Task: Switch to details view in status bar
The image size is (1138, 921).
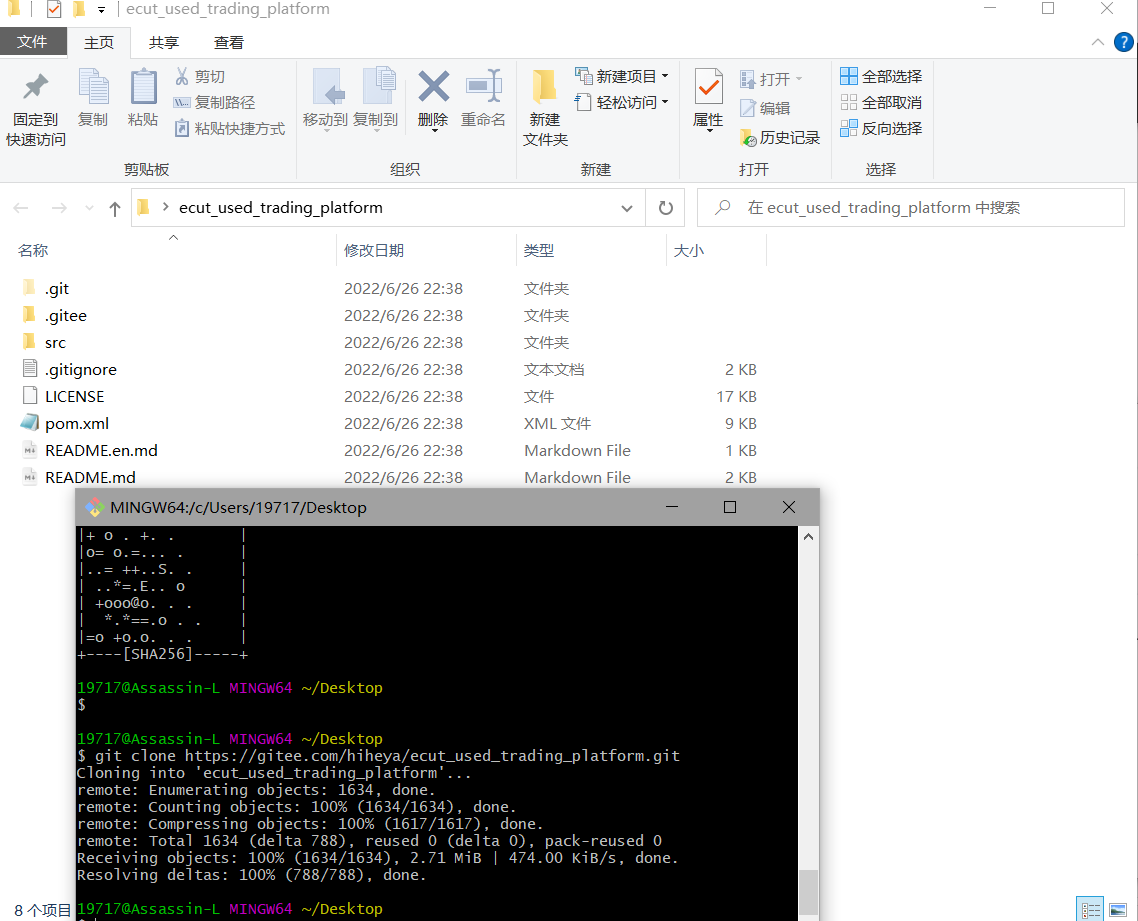Action: [1091, 910]
